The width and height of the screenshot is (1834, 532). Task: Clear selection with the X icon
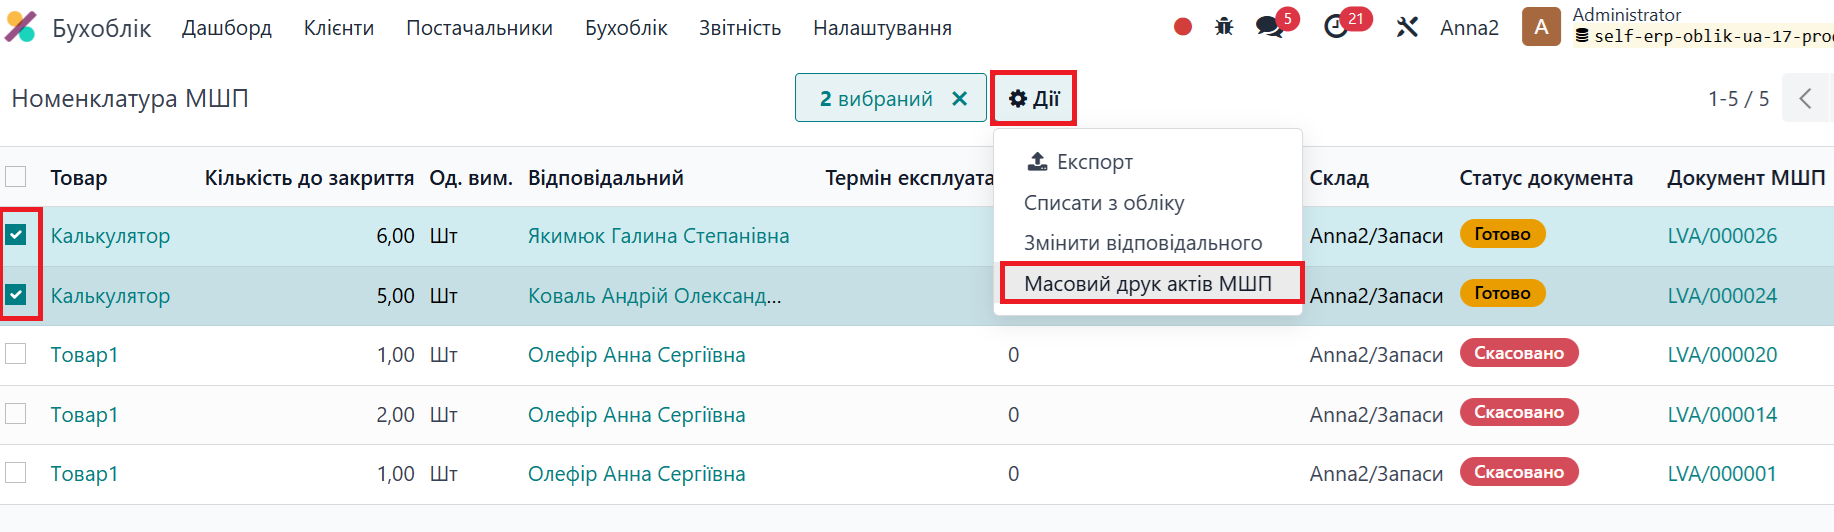click(x=959, y=99)
